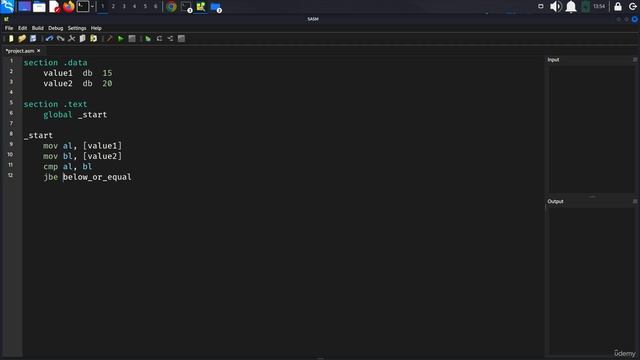The image size is (640, 360).
Task: Switch to workspace 6
Action: [156, 7]
